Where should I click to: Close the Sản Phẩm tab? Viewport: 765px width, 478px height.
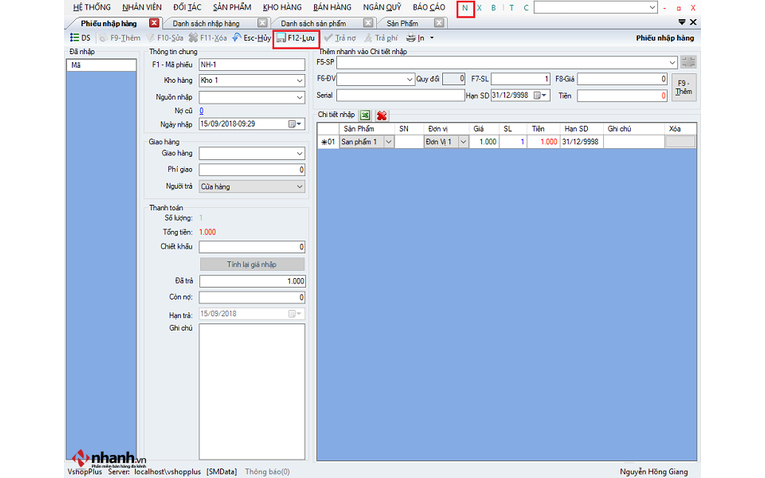pyautogui.click(x=440, y=23)
